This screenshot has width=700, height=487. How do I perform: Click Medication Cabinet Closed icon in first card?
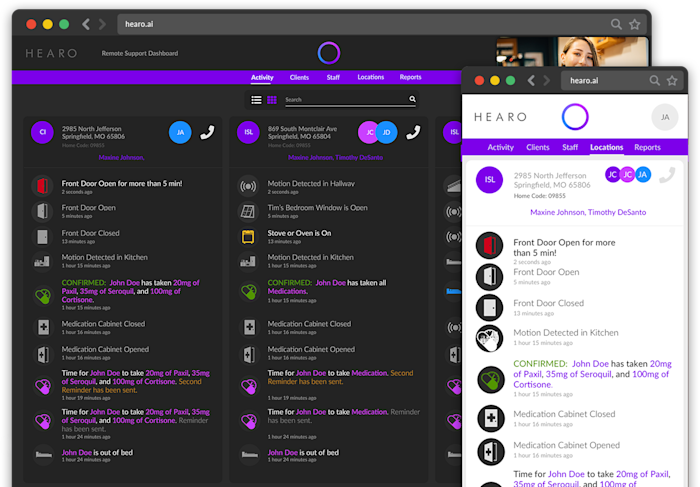tap(43, 327)
